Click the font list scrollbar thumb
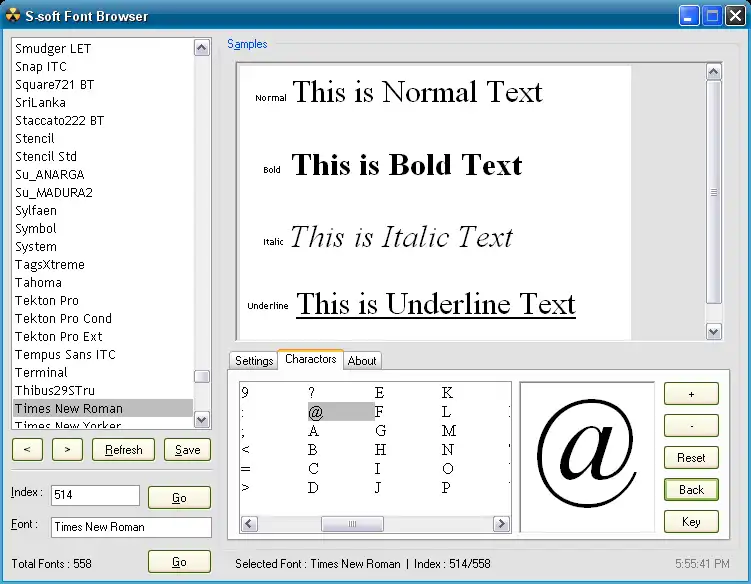This screenshot has width=751, height=584. pyautogui.click(x=202, y=377)
